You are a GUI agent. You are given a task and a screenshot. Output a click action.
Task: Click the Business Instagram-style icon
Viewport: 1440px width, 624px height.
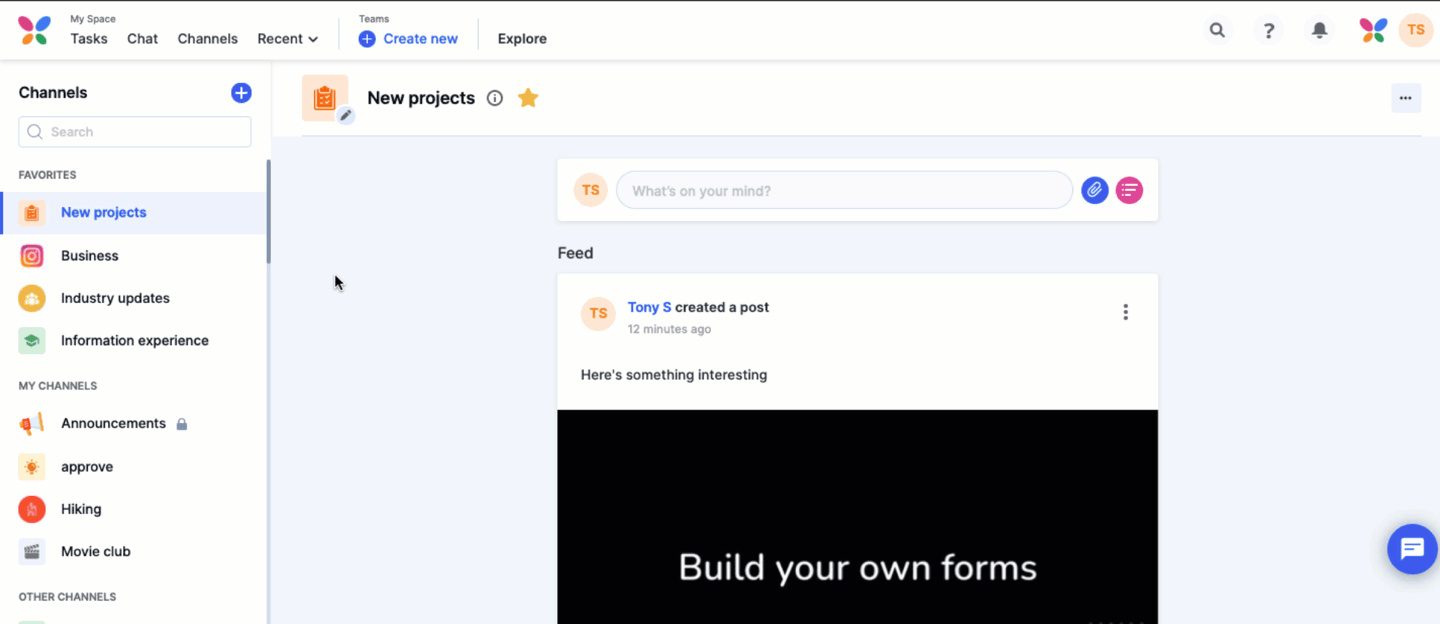[32, 256]
